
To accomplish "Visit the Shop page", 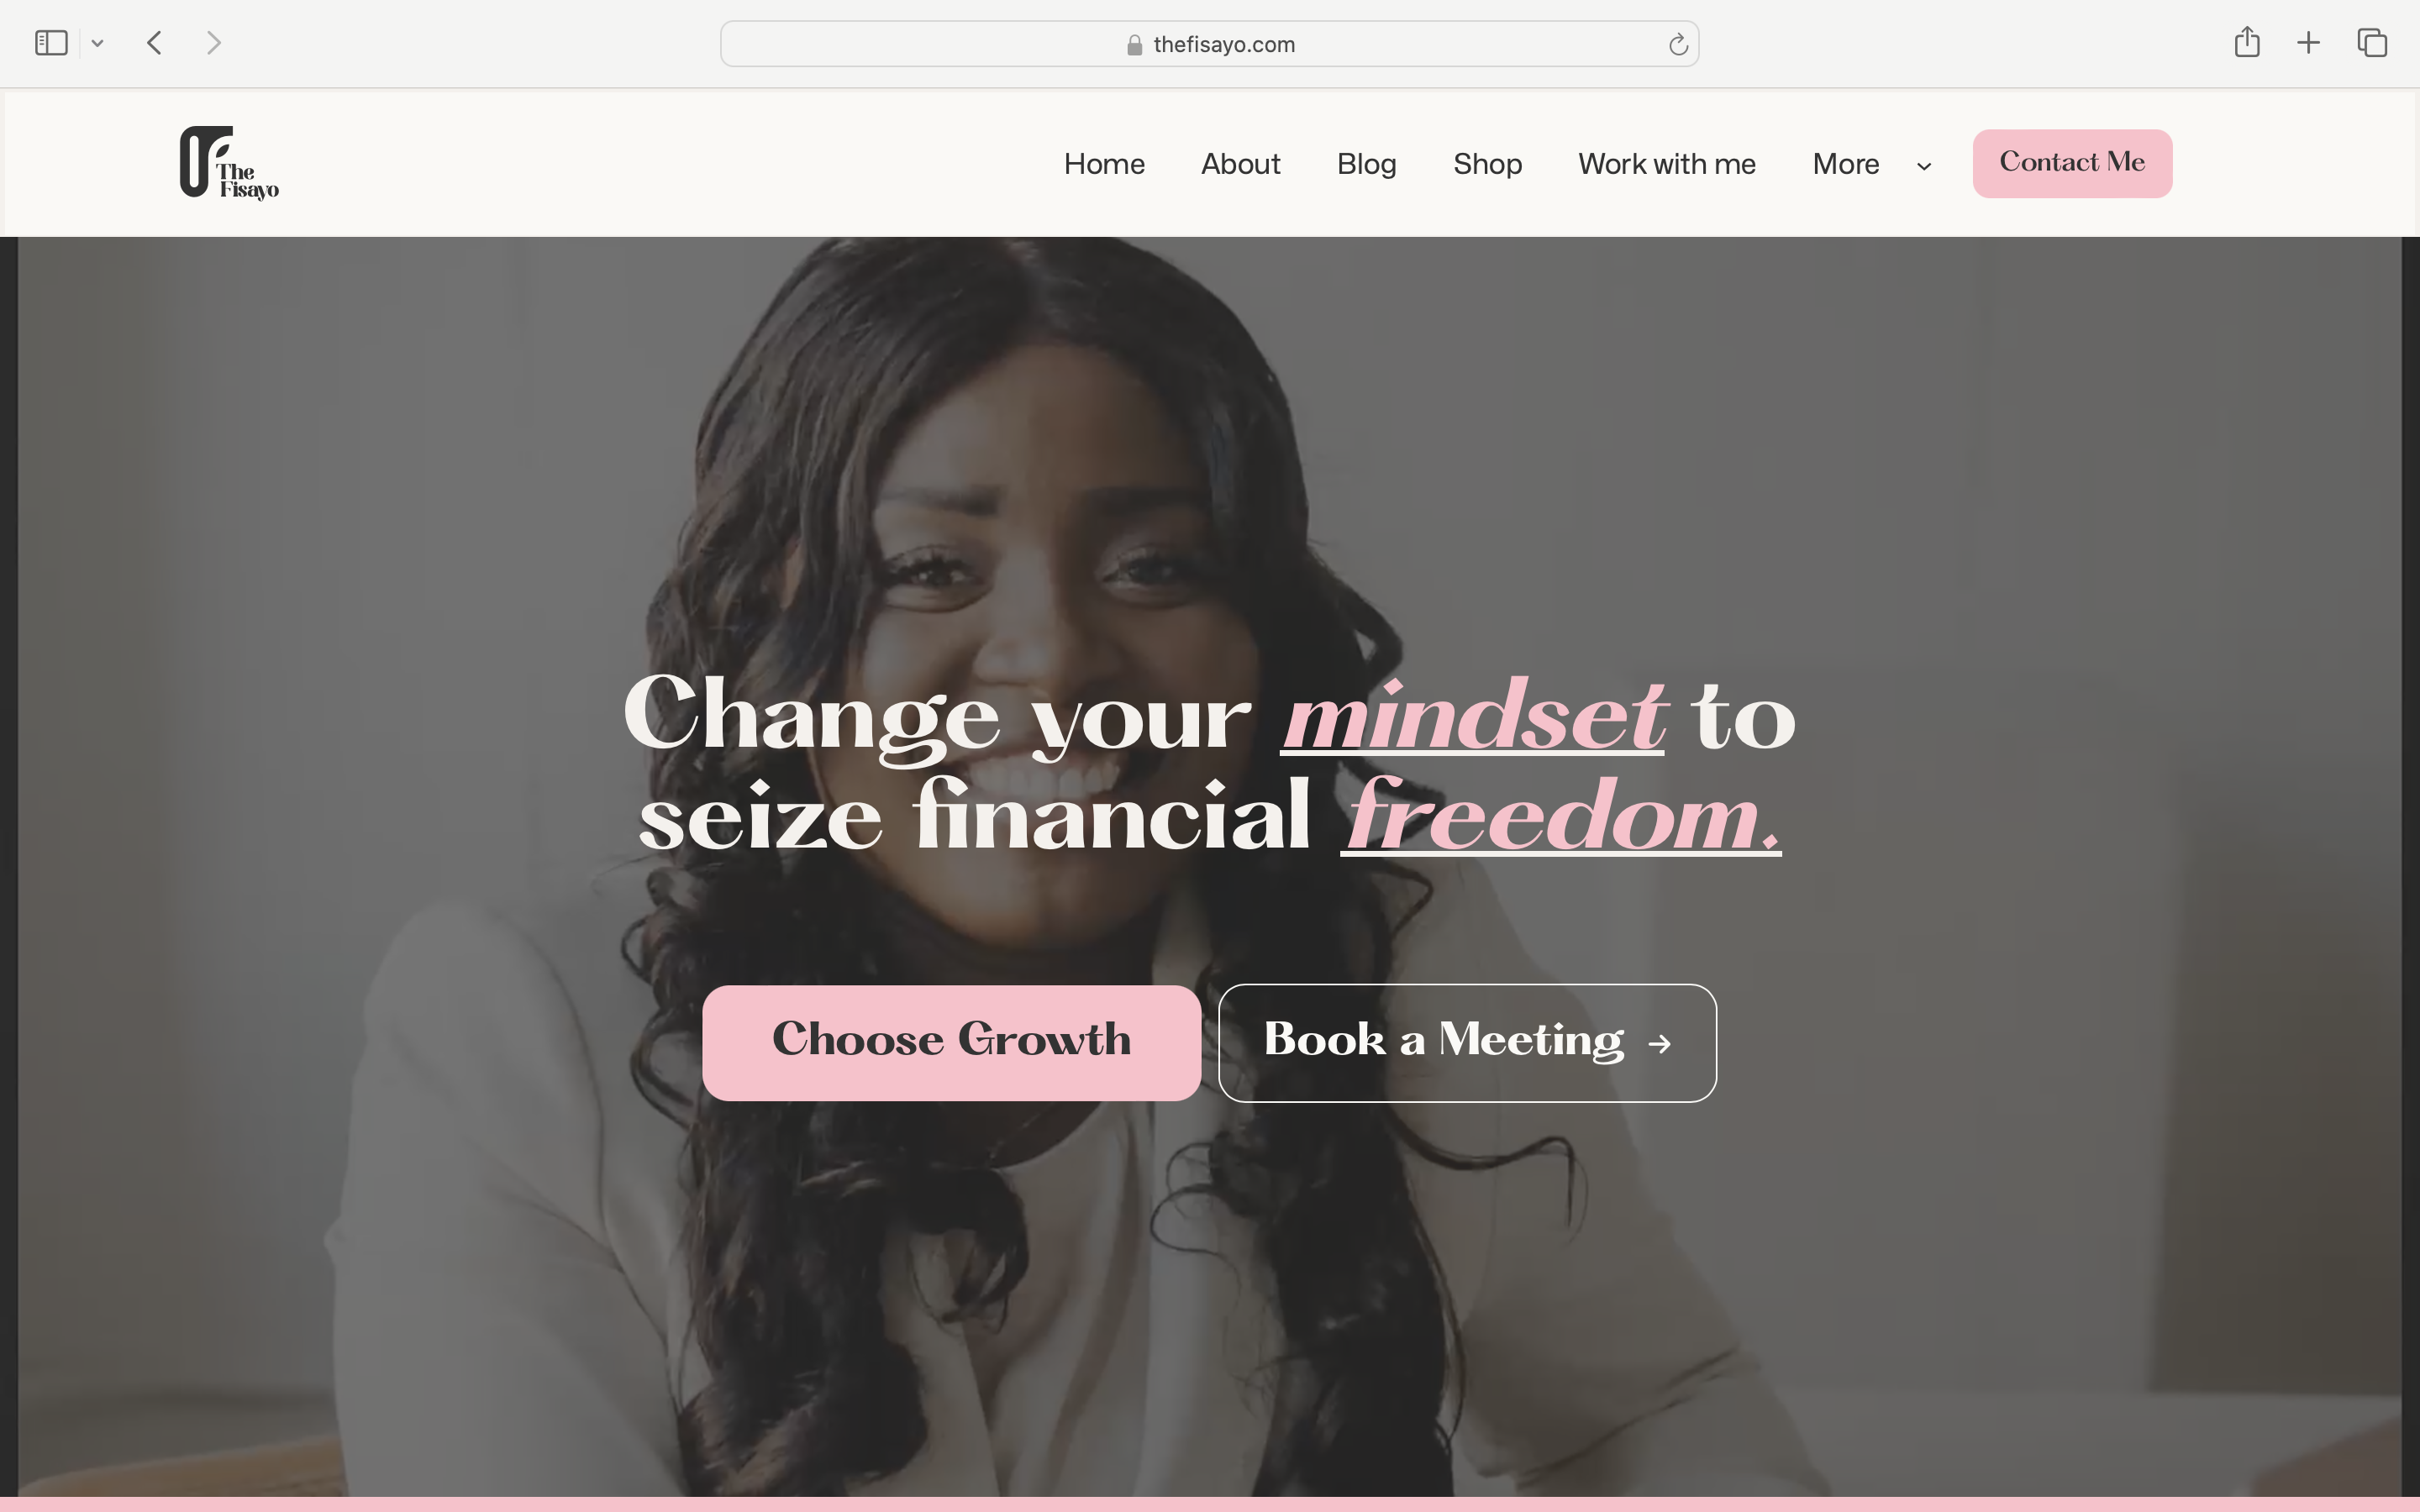I will [1487, 164].
